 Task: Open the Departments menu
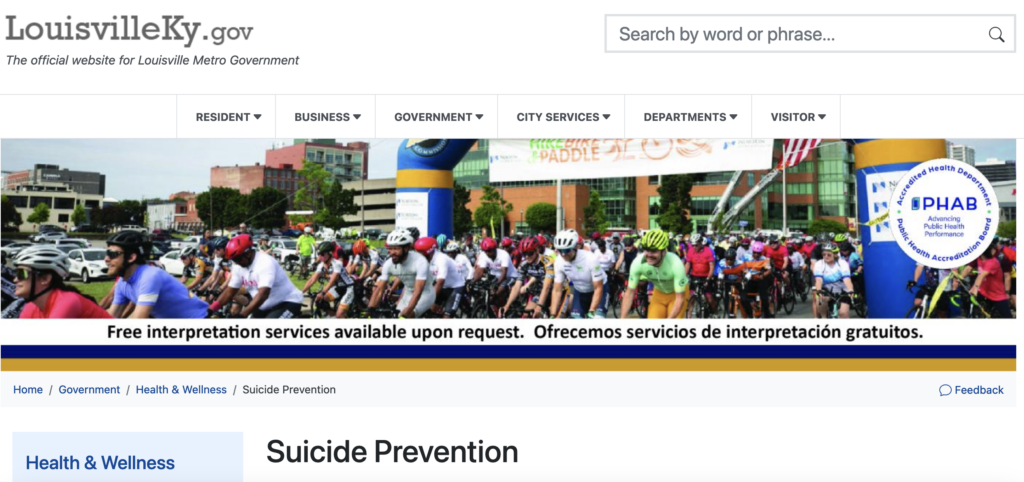coord(690,117)
